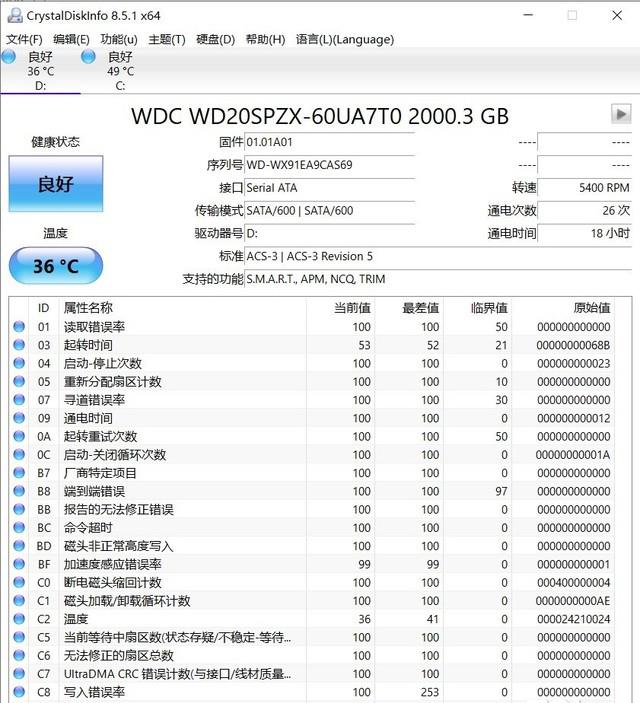Click the status icon for BB 报告的无法修正错误
Image resolution: width=640 pixels, height=703 pixels.
coord(19,509)
